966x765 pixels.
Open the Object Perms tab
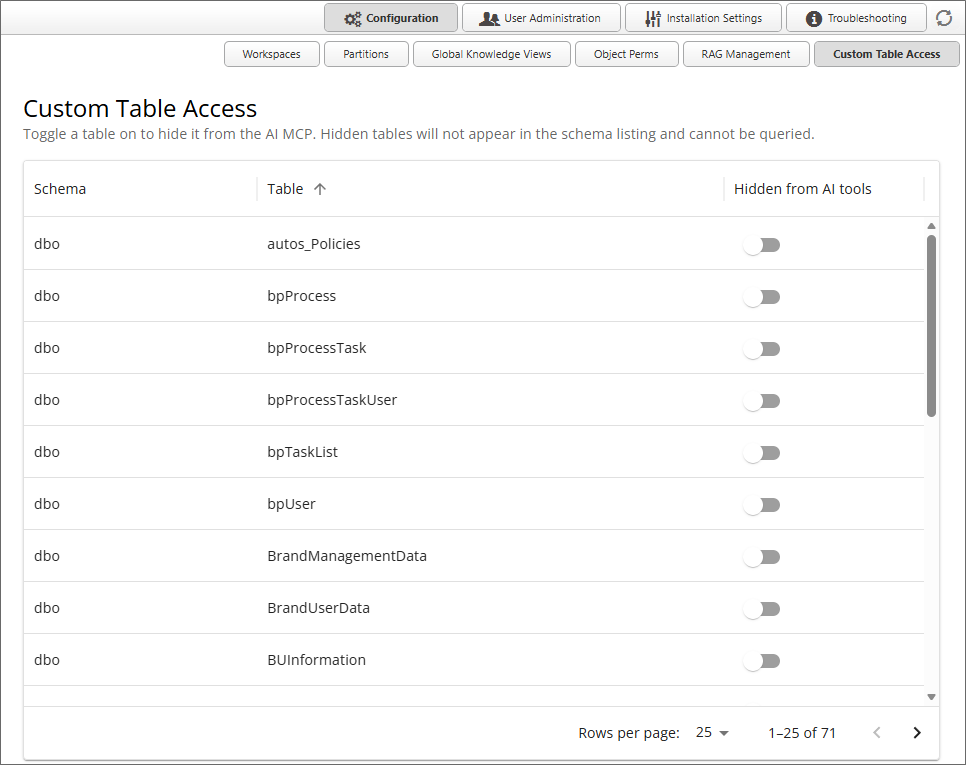(627, 54)
